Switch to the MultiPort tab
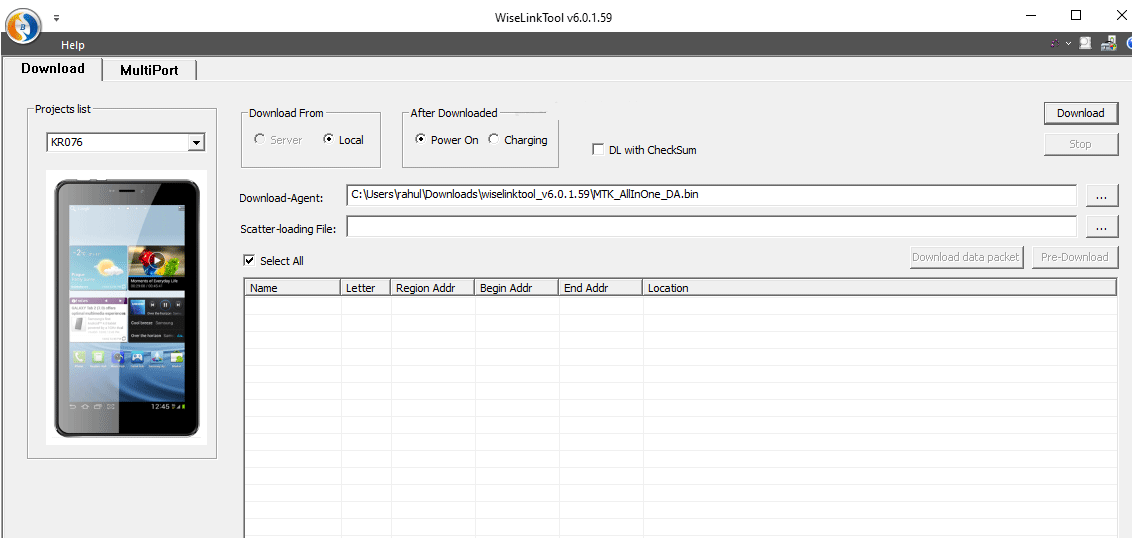 point(149,70)
